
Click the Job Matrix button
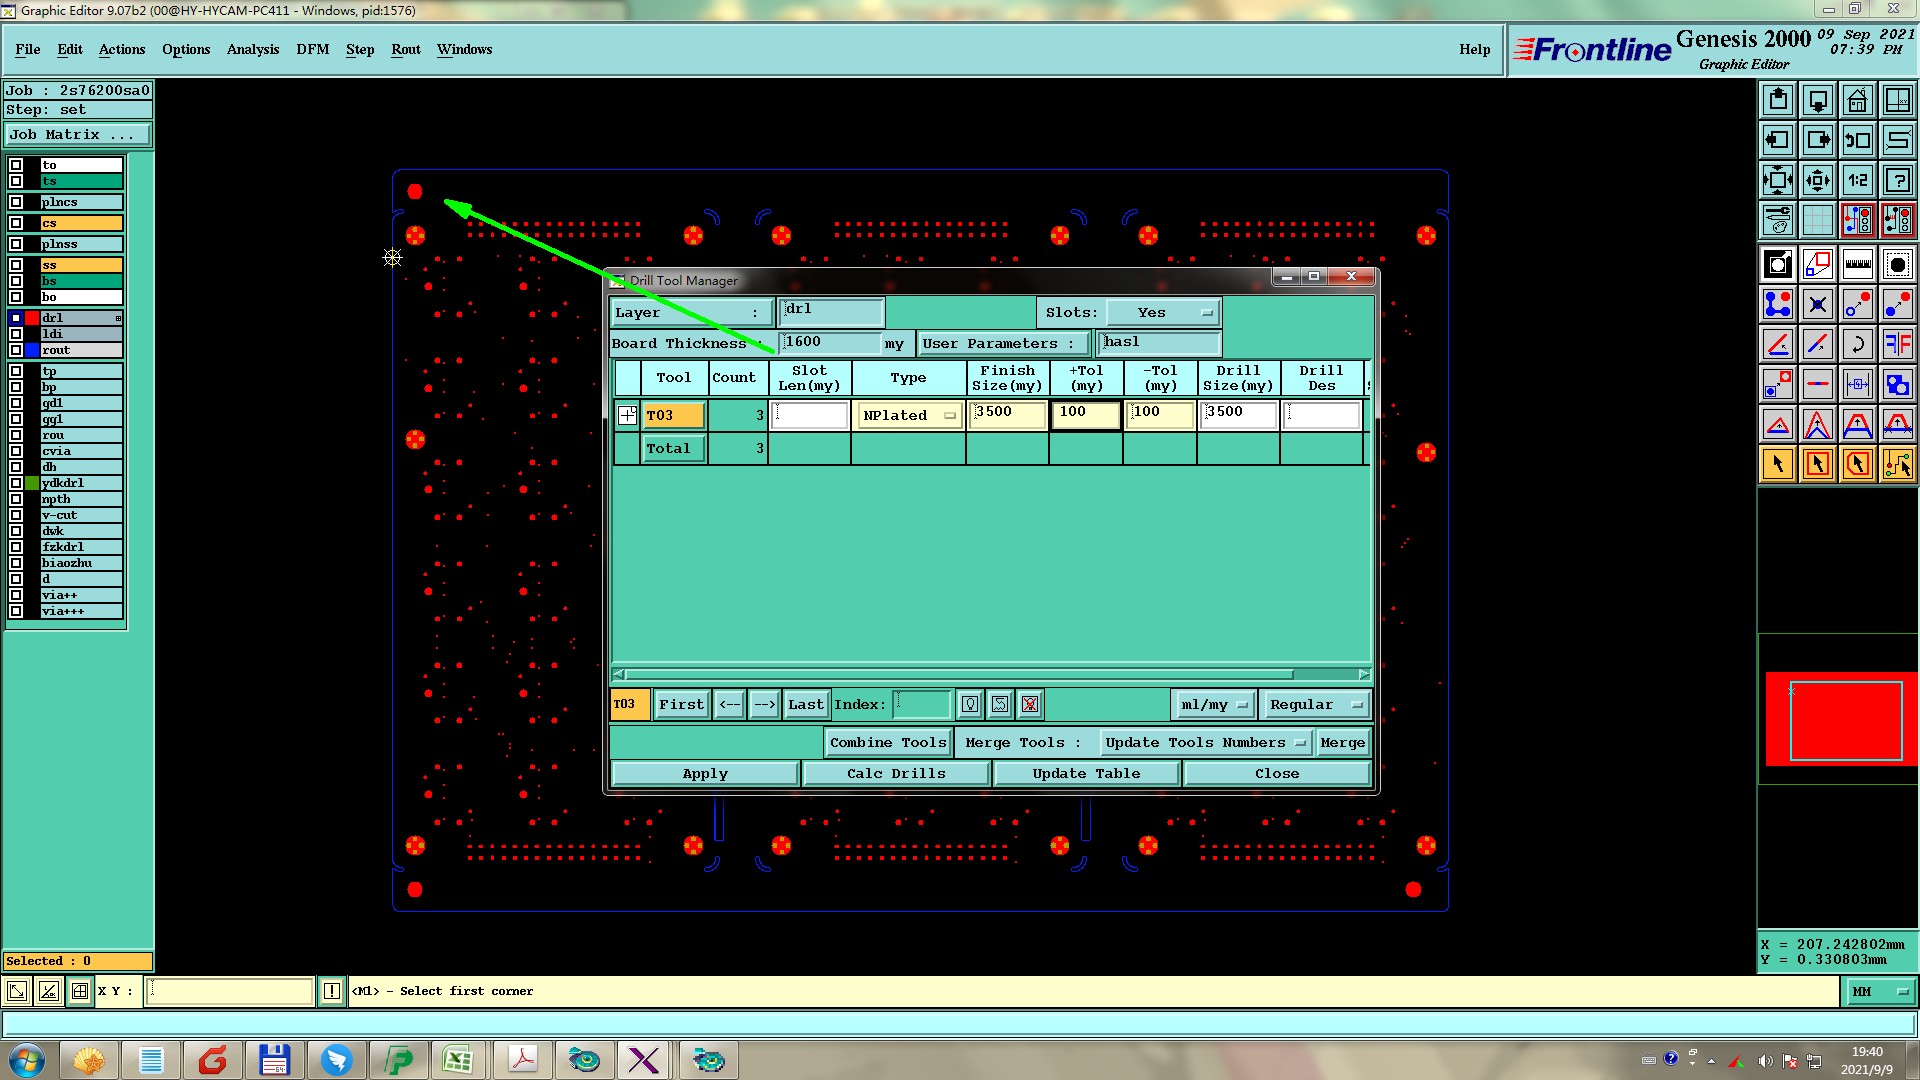[77, 134]
